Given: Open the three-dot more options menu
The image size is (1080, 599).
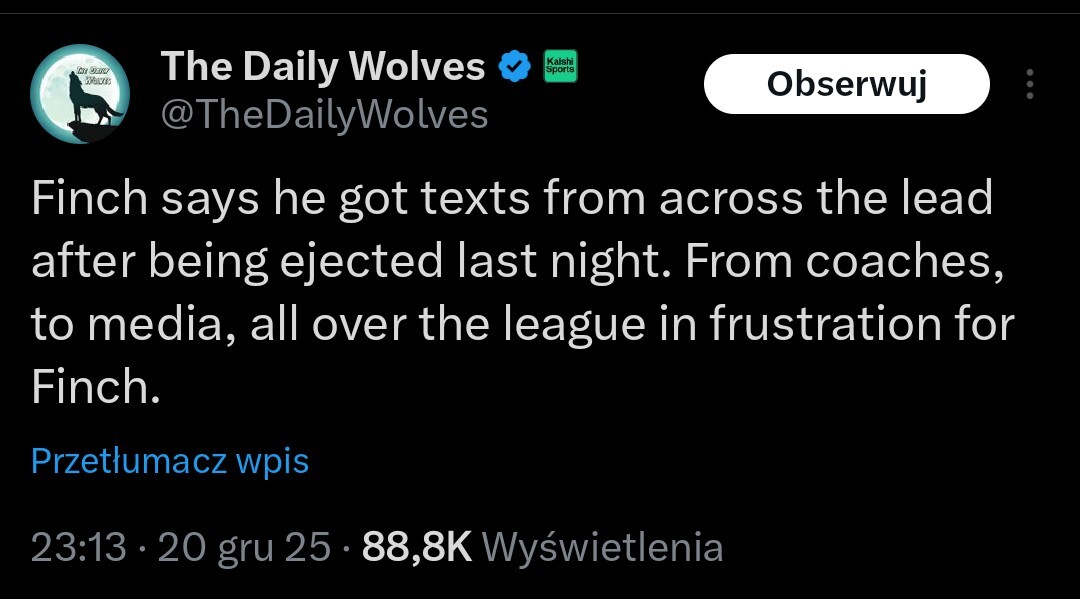Looking at the screenshot, I should (x=1029, y=85).
